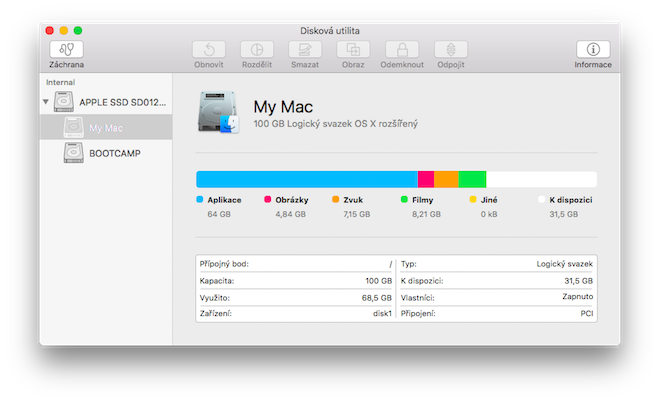
Task: Click the 0 kB value
Action: point(489,214)
